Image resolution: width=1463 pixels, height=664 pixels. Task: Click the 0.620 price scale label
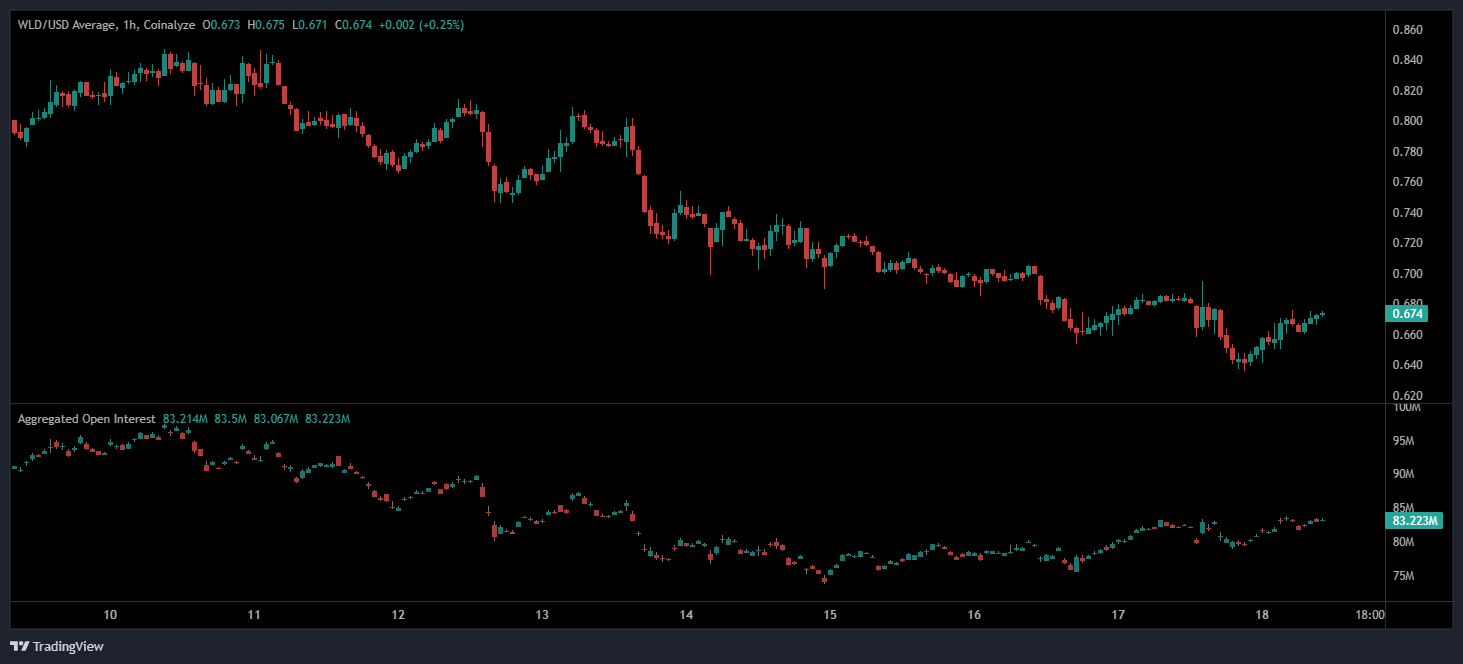(1408, 395)
